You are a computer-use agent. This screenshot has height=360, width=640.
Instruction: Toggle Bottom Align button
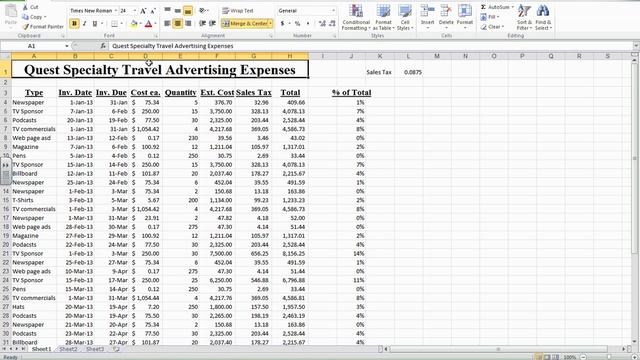click(188, 11)
